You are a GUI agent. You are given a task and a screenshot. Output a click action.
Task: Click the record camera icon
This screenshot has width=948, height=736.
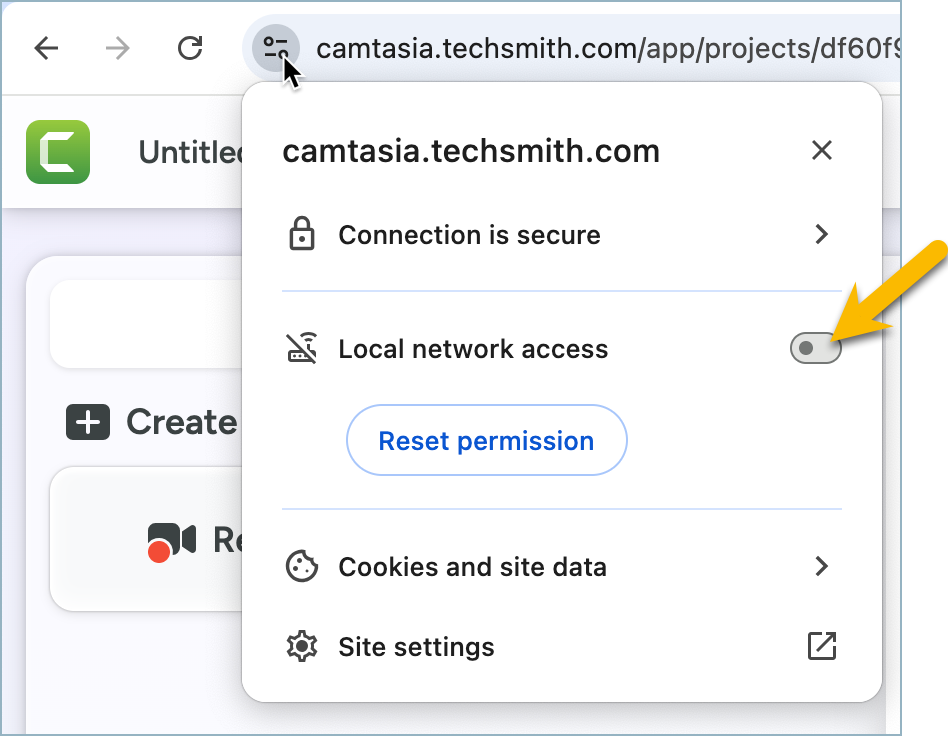[x=172, y=541]
